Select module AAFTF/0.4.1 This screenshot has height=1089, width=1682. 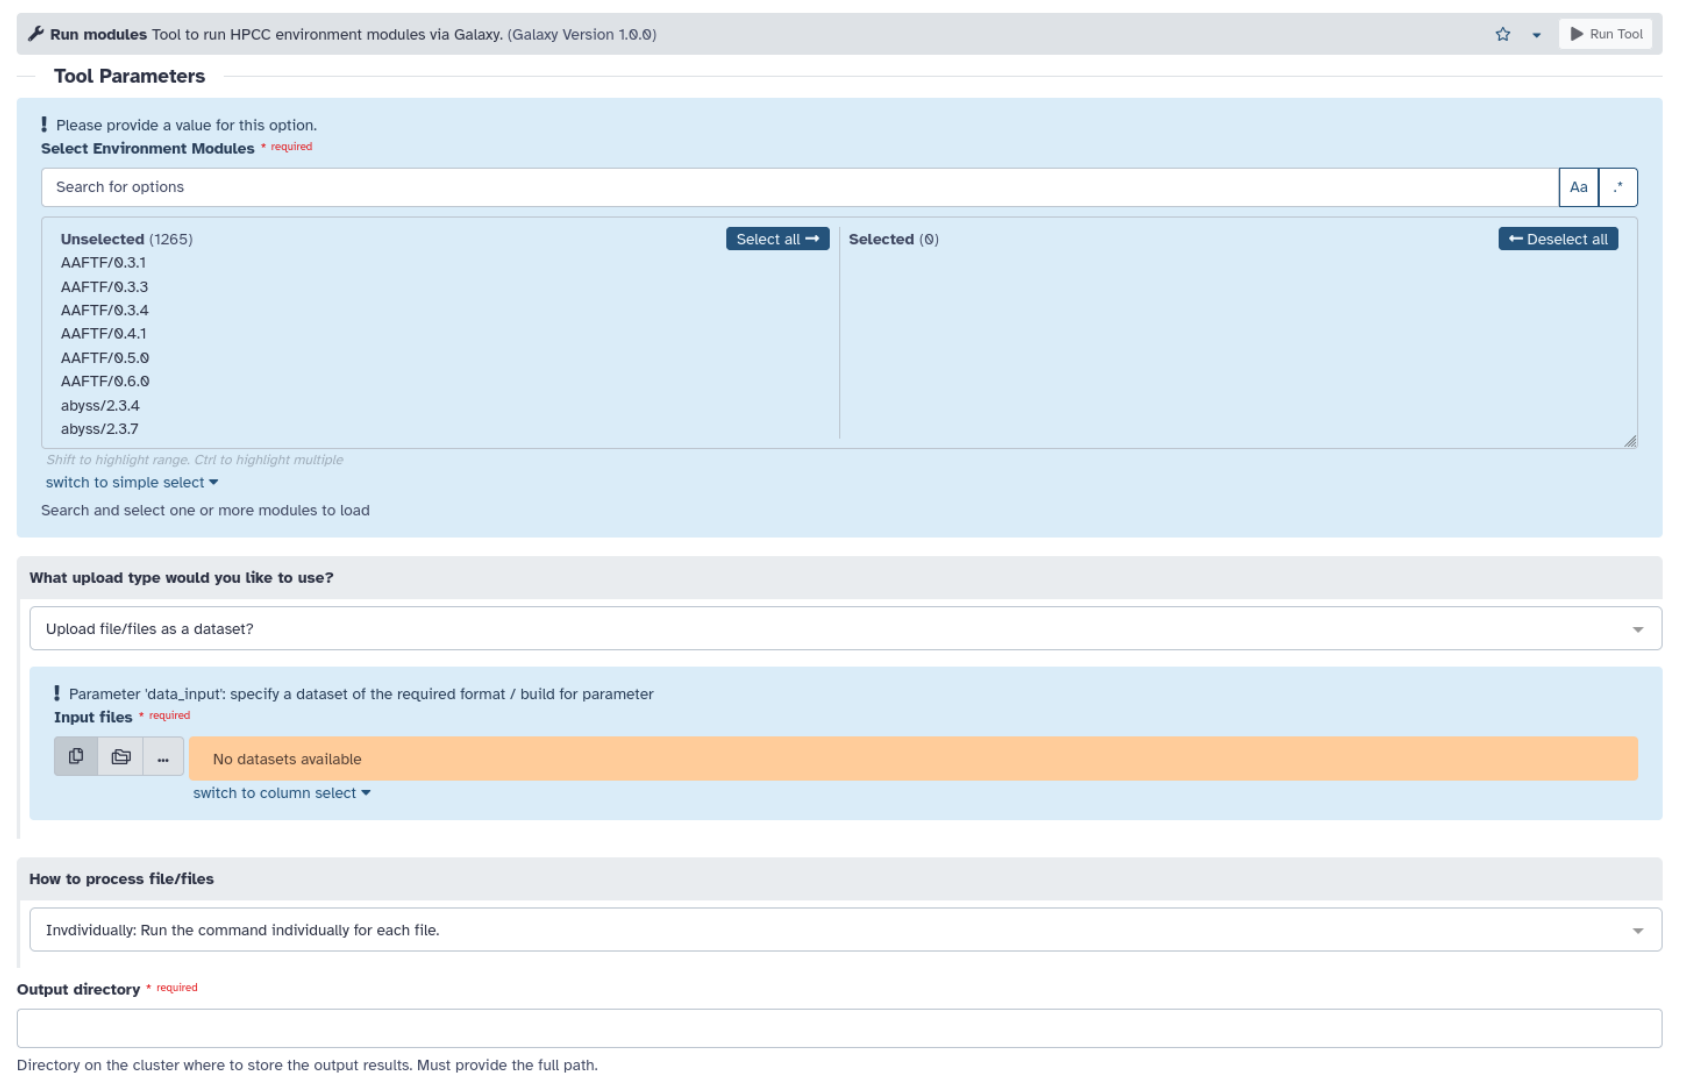(x=103, y=334)
